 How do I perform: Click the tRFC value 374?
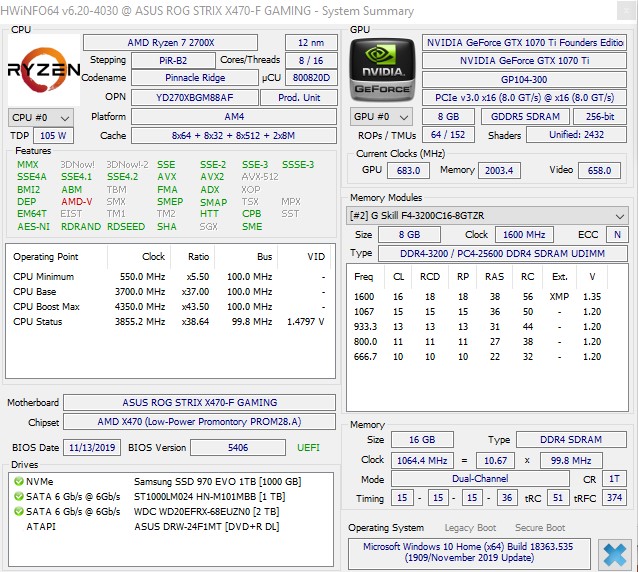614,498
